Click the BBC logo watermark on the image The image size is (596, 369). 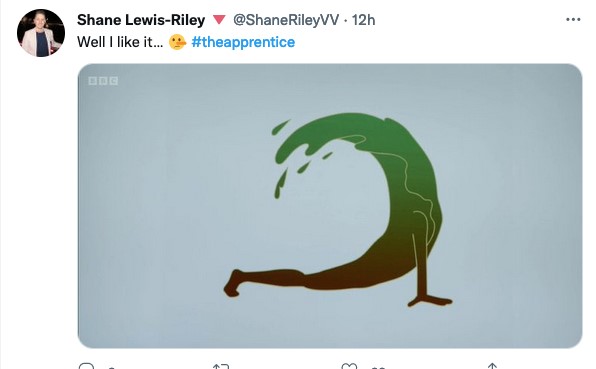103,81
